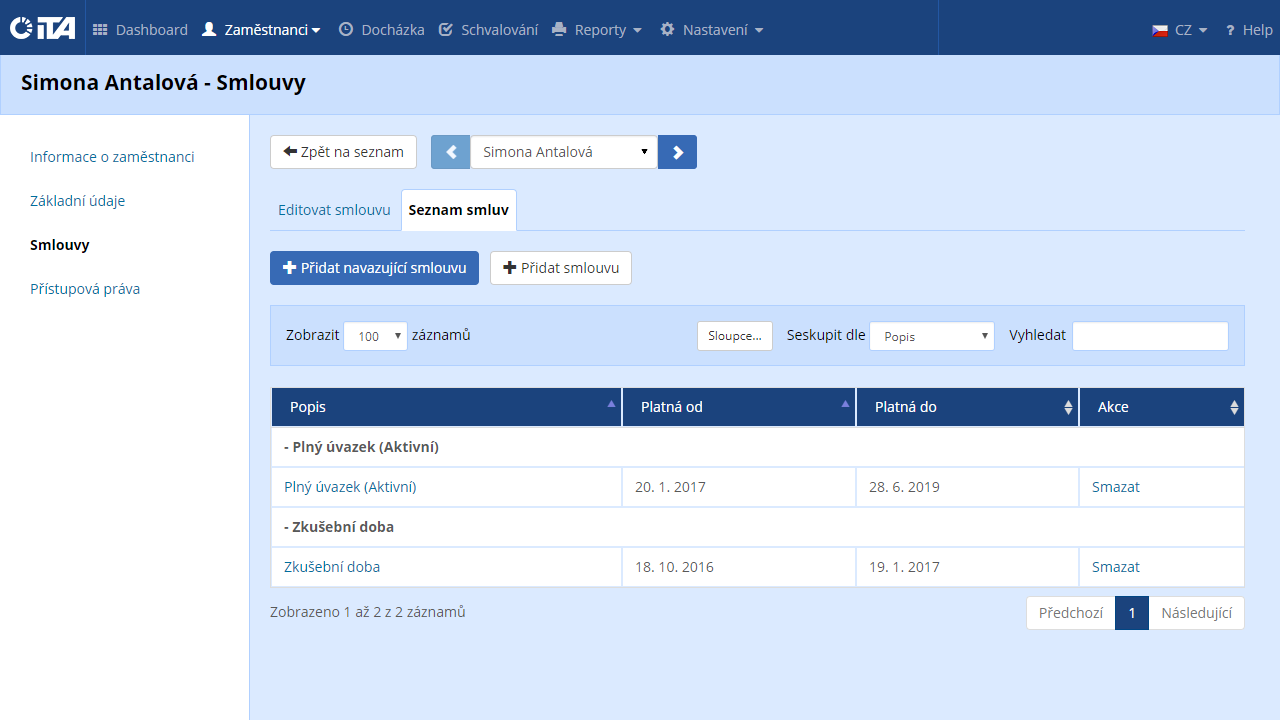Open Plný úvazek (Aktivní) contract link
The height and width of the screenshot is (720, 1280).
pos(350,487)
